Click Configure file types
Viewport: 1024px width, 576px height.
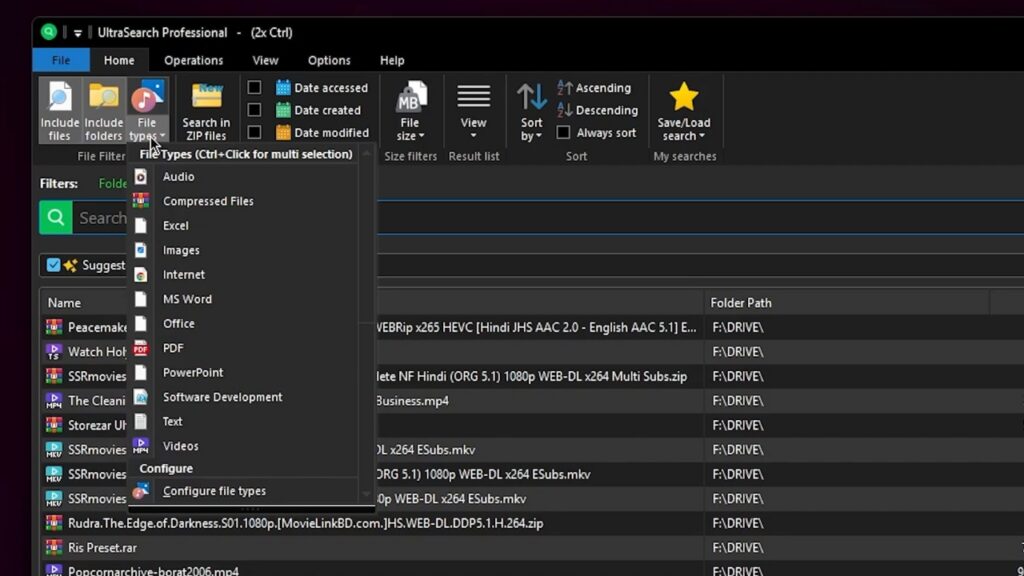pos(214,491)
